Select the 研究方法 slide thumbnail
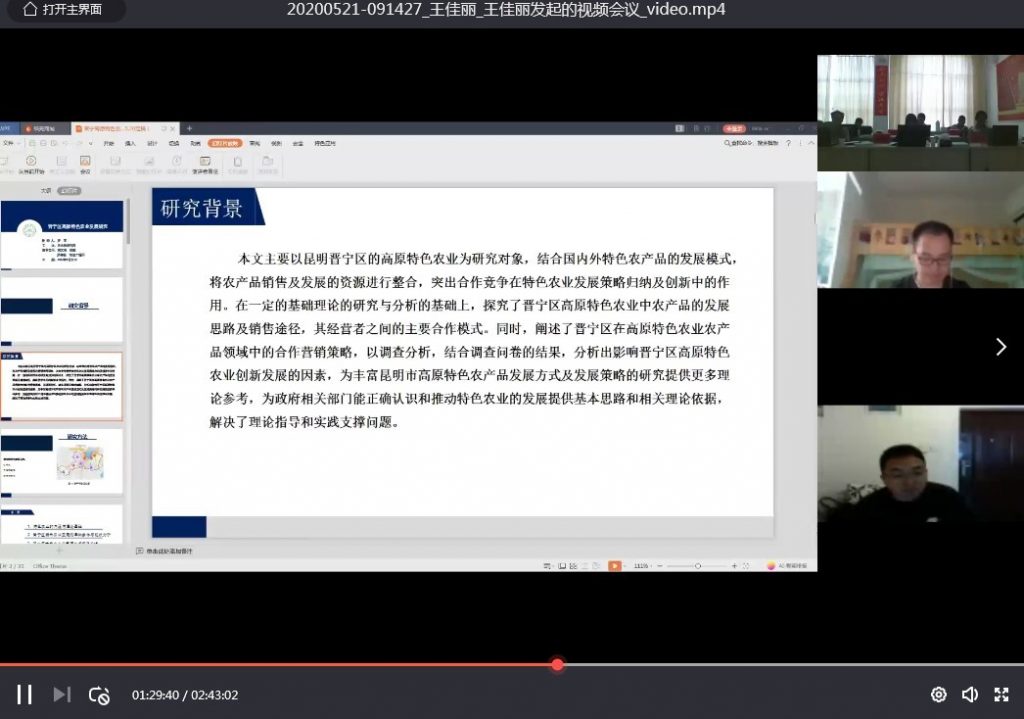The image size is (1024, 719). click(x=62, y=460)
